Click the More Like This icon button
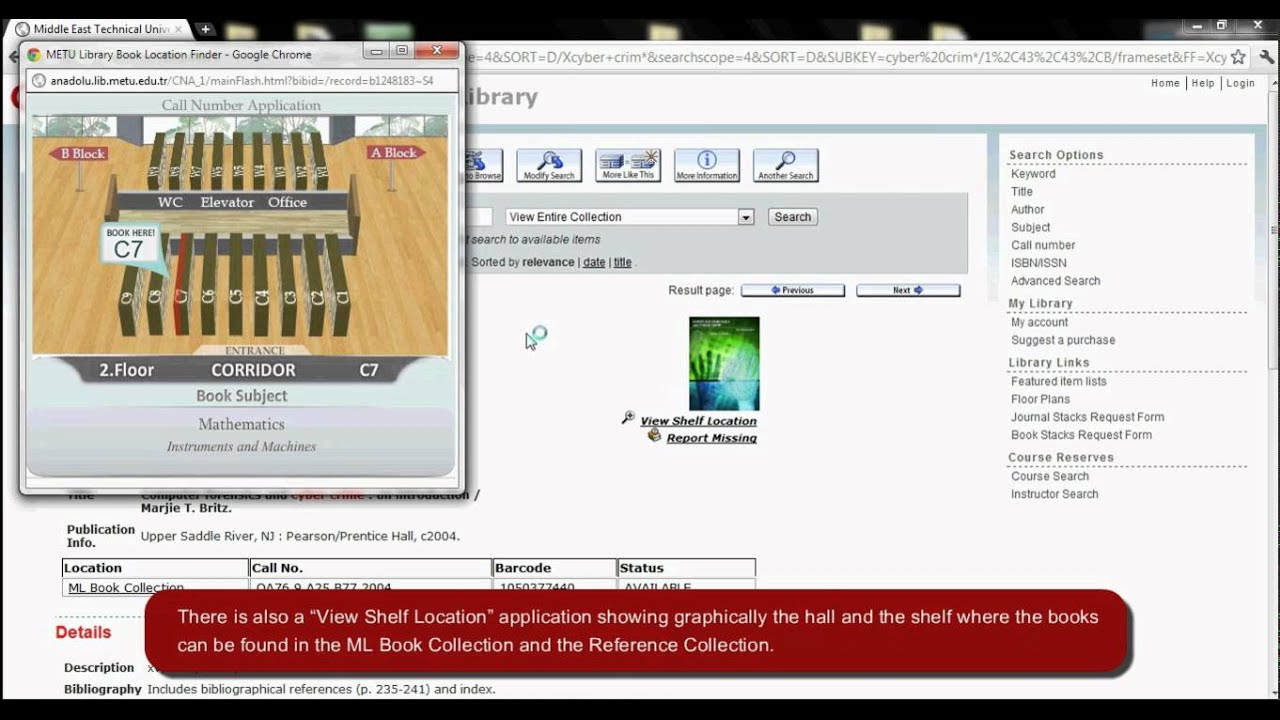The image size is (1280, 720). point(628,165)
